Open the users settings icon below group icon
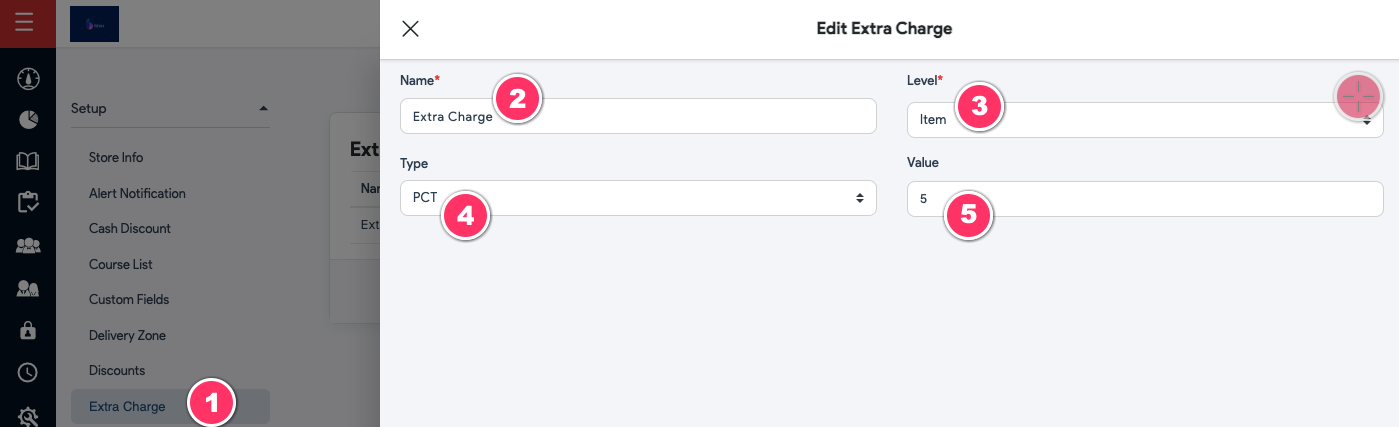This screenshot has width=1399, height=427. [28, 288]
